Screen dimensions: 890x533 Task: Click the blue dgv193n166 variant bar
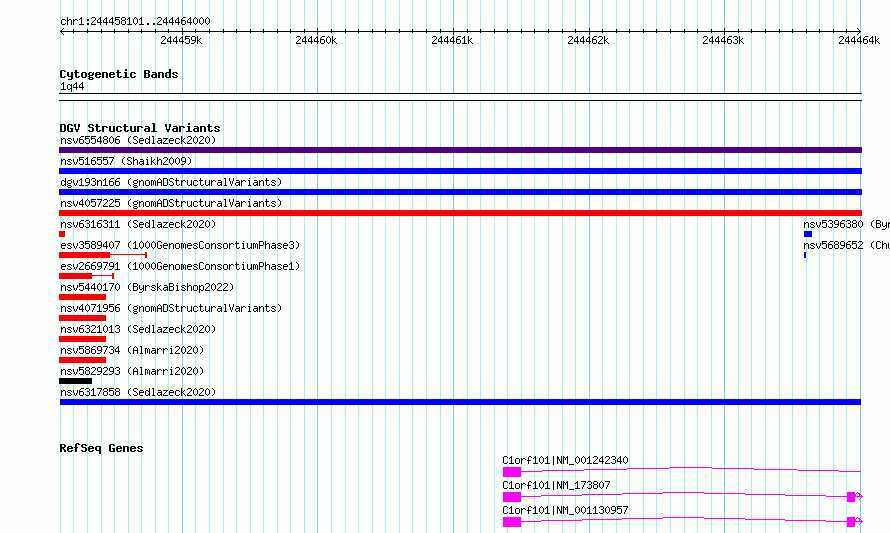tap(460, 192)
